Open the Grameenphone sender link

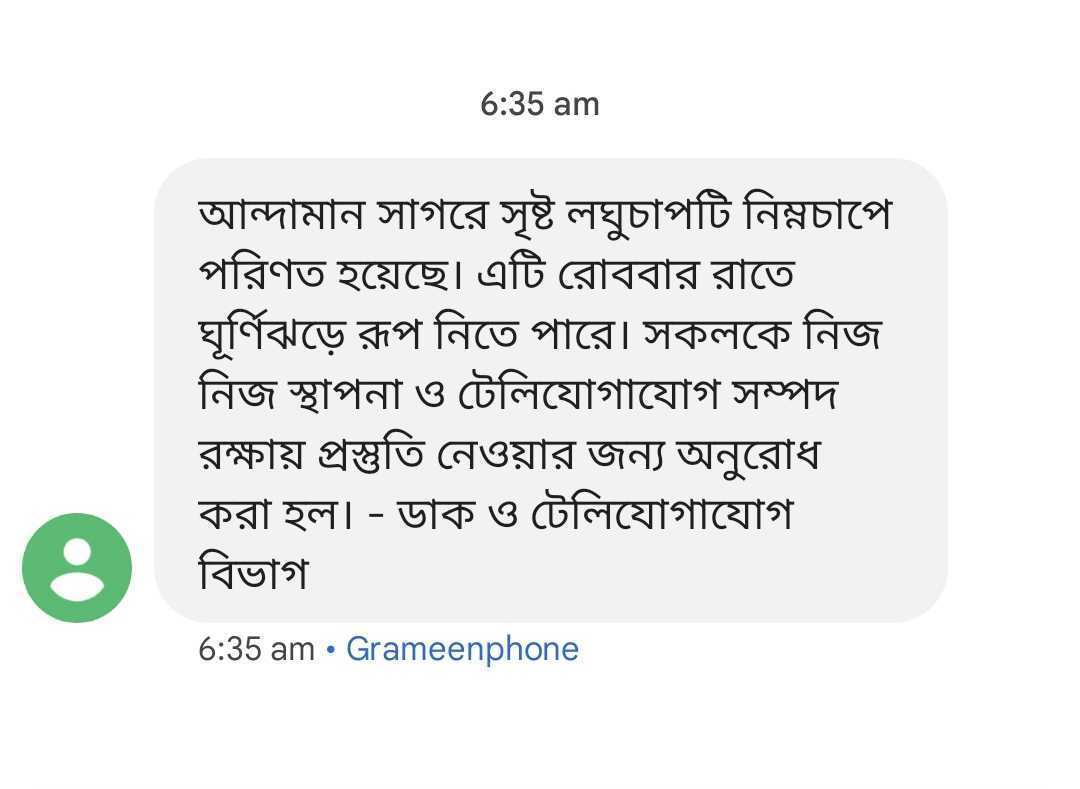tap(462, 650)
